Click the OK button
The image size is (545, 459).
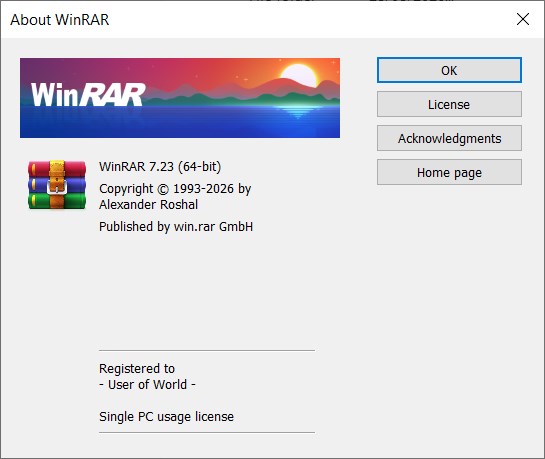click(x=449, y=70)
